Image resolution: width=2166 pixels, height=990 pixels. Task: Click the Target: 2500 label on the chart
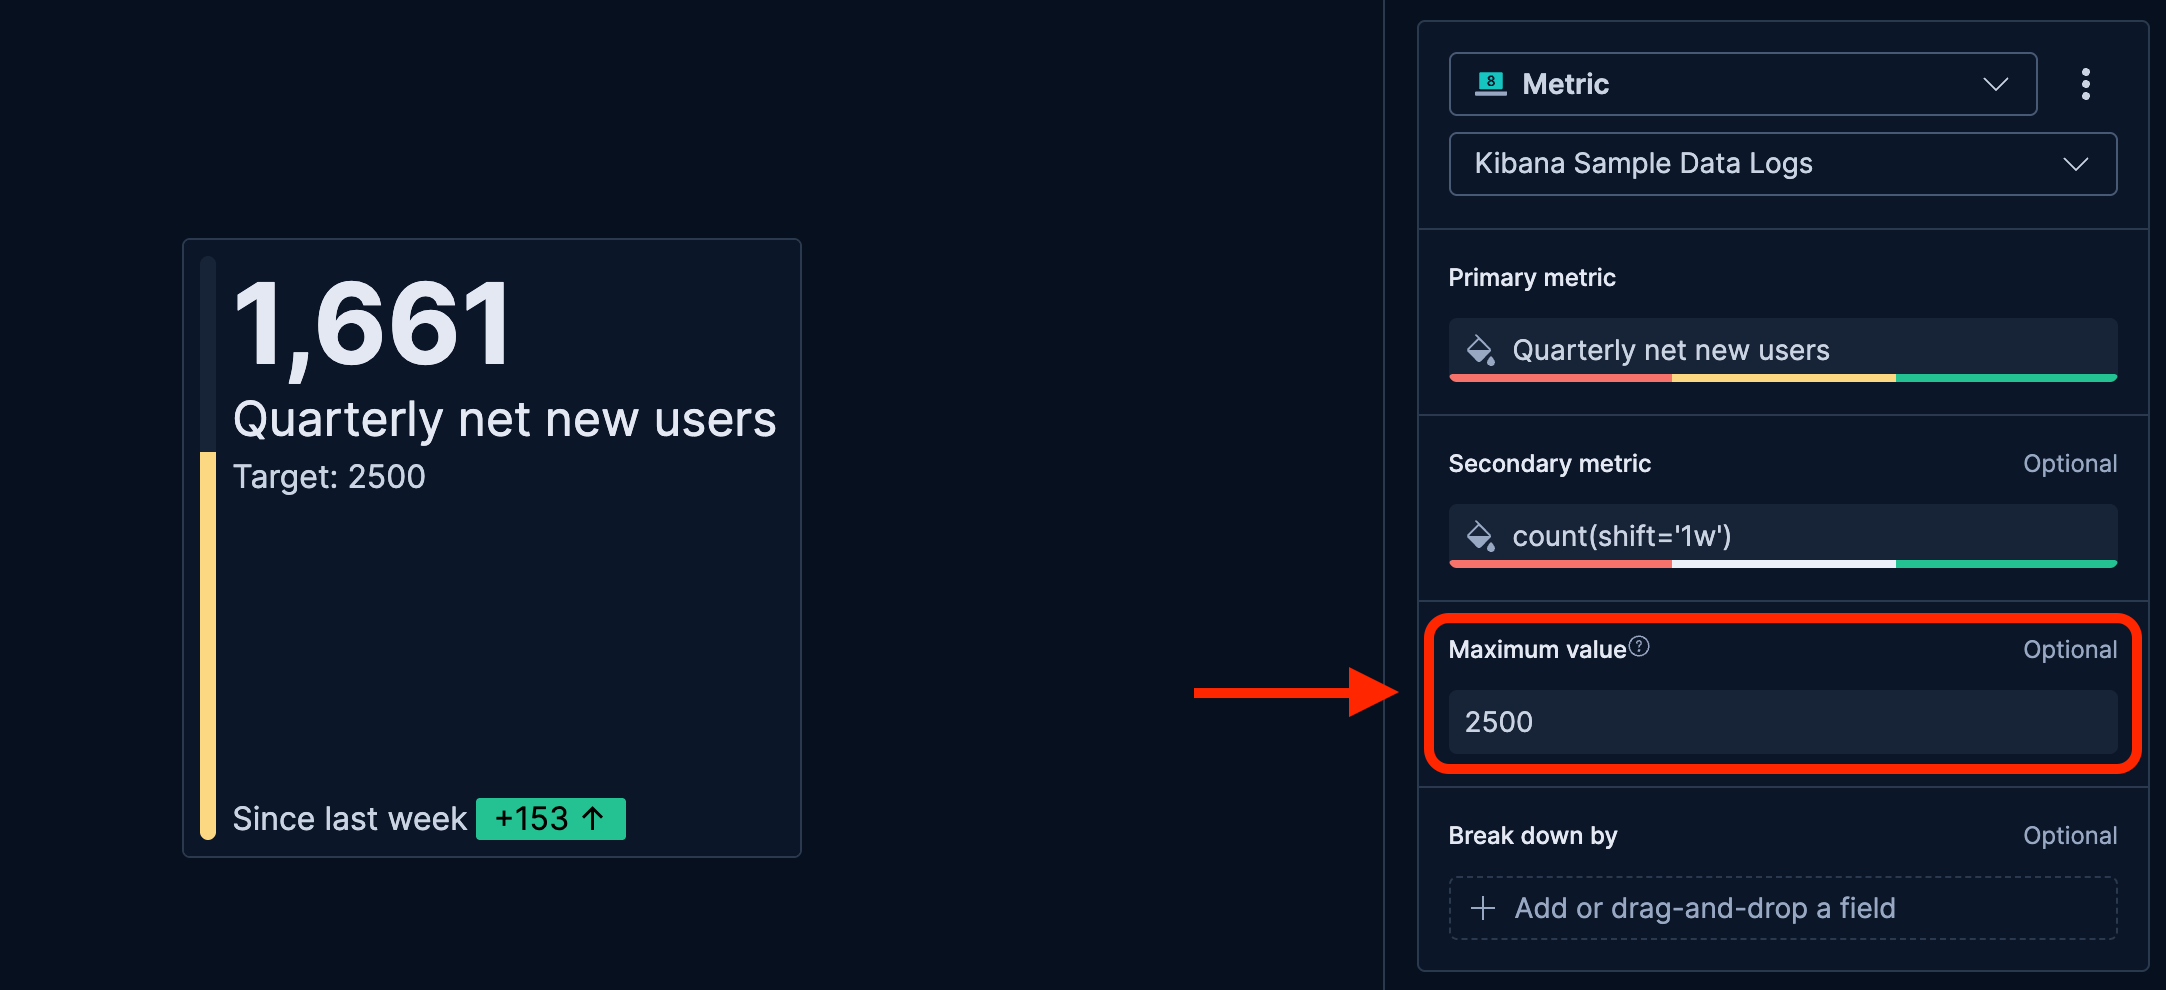coord(328,476)
